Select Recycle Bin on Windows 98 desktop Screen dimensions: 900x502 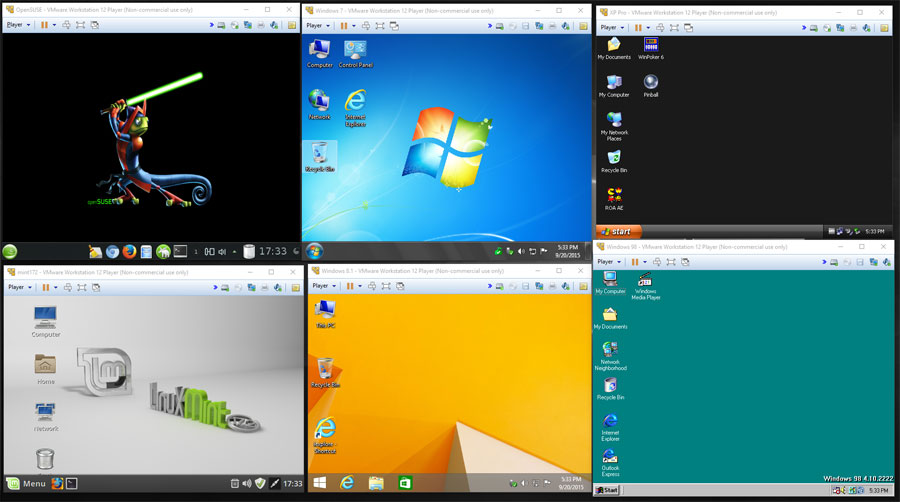point(610,389)
